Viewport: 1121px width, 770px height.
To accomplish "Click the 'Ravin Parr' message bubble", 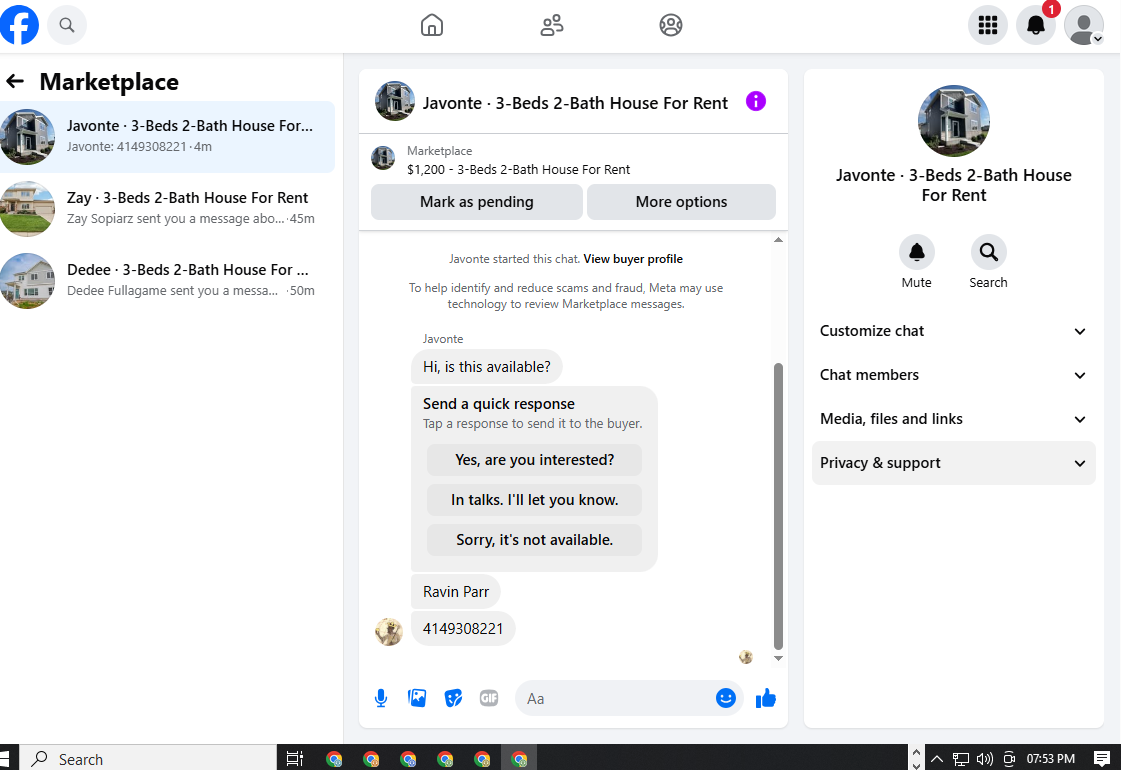I will 455,591.
